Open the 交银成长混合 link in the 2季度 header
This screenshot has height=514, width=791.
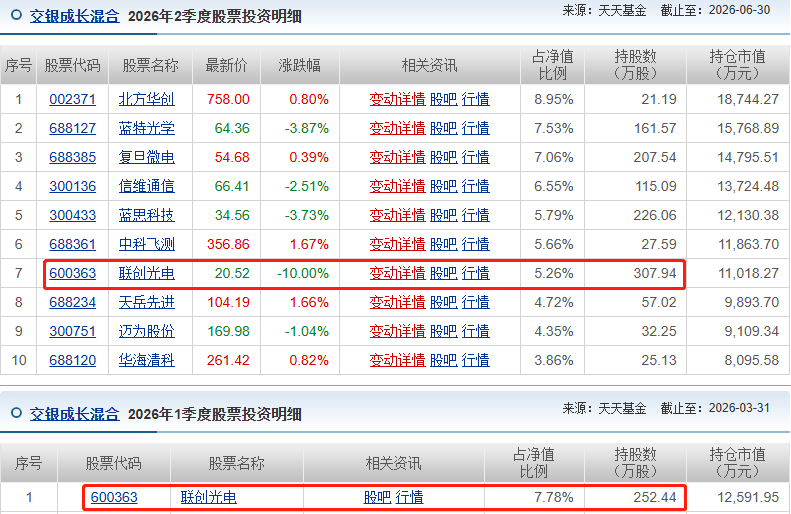click(75, 16)
